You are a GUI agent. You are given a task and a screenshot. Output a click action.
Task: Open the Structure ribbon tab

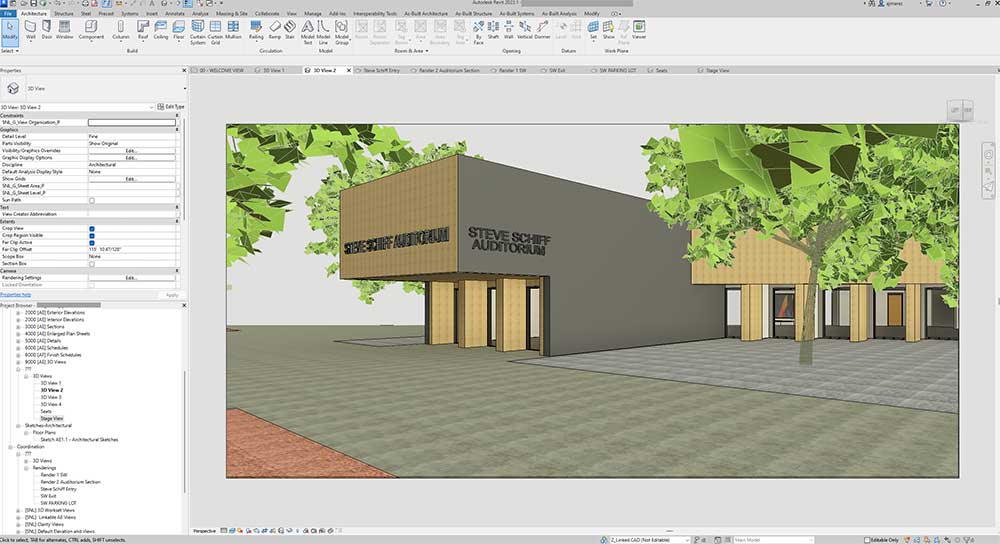coord(63,14)
